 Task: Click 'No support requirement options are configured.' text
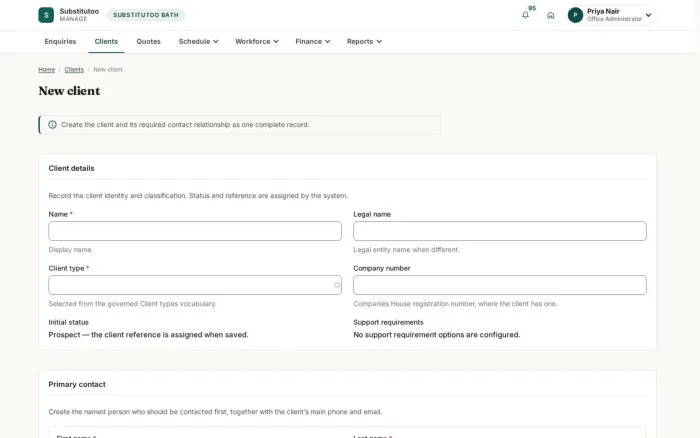click(437, 335)
